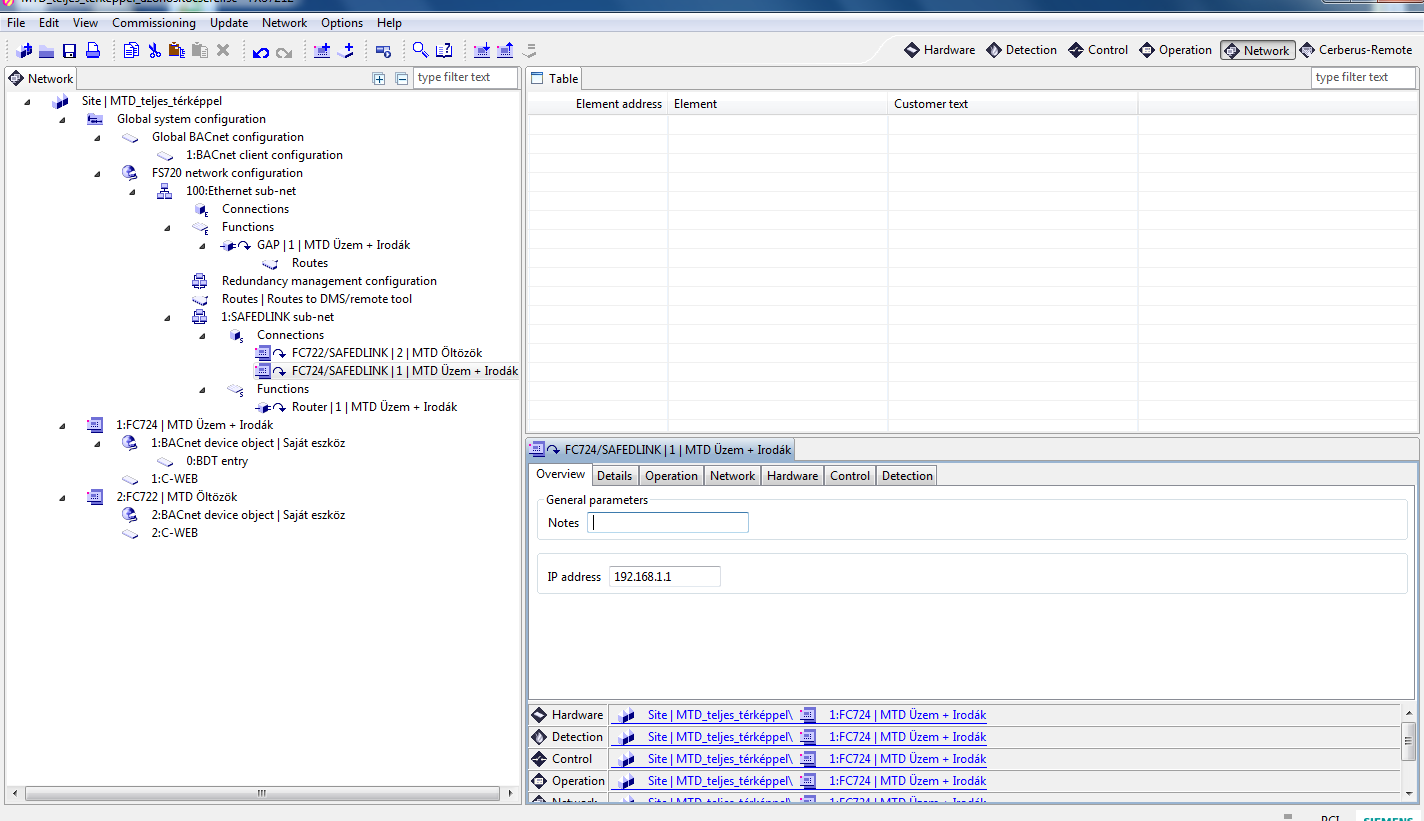Switch to Hardware task card
This screenshot has height=821, width=1424.
939,50
